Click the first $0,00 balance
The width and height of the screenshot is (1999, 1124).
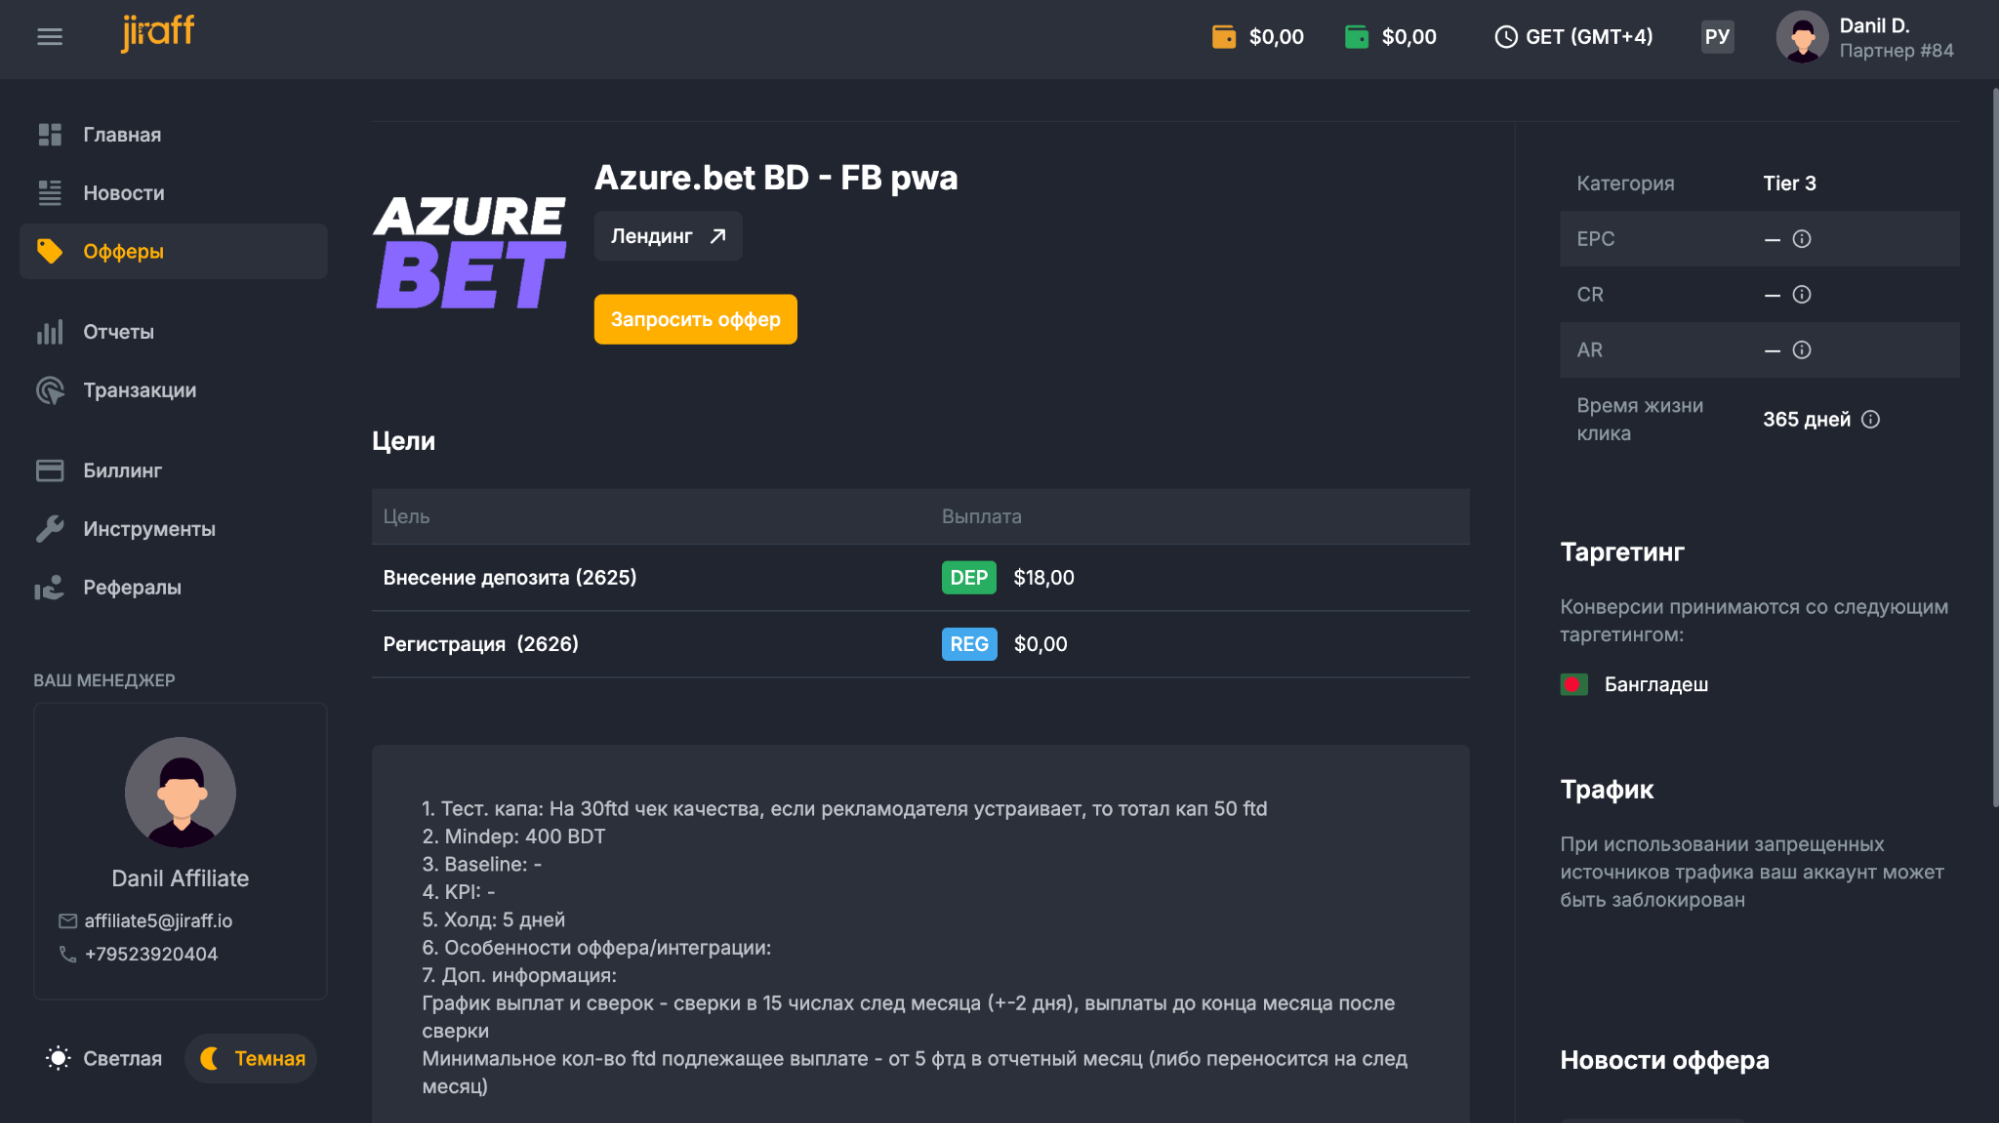point(1277,37)
